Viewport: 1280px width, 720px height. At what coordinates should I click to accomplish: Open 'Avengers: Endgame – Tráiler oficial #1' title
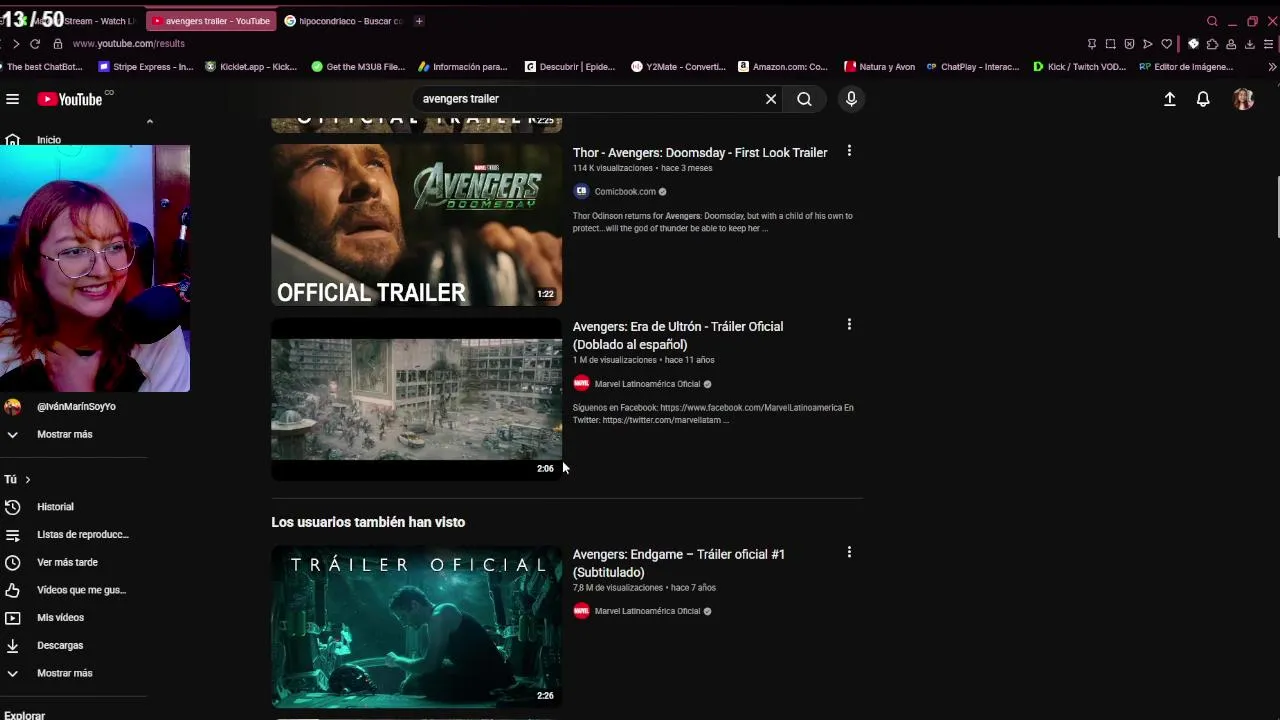pos(679,563)
